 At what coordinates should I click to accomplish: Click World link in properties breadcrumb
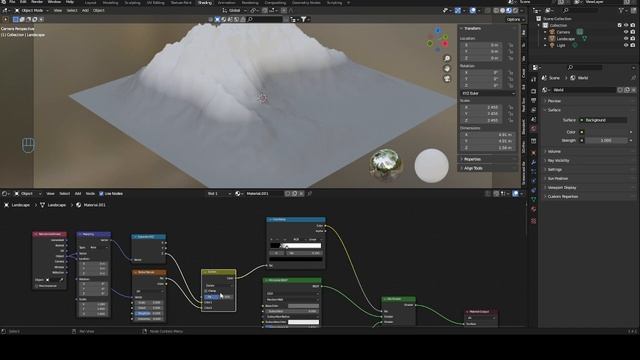(x=582, y=78)
